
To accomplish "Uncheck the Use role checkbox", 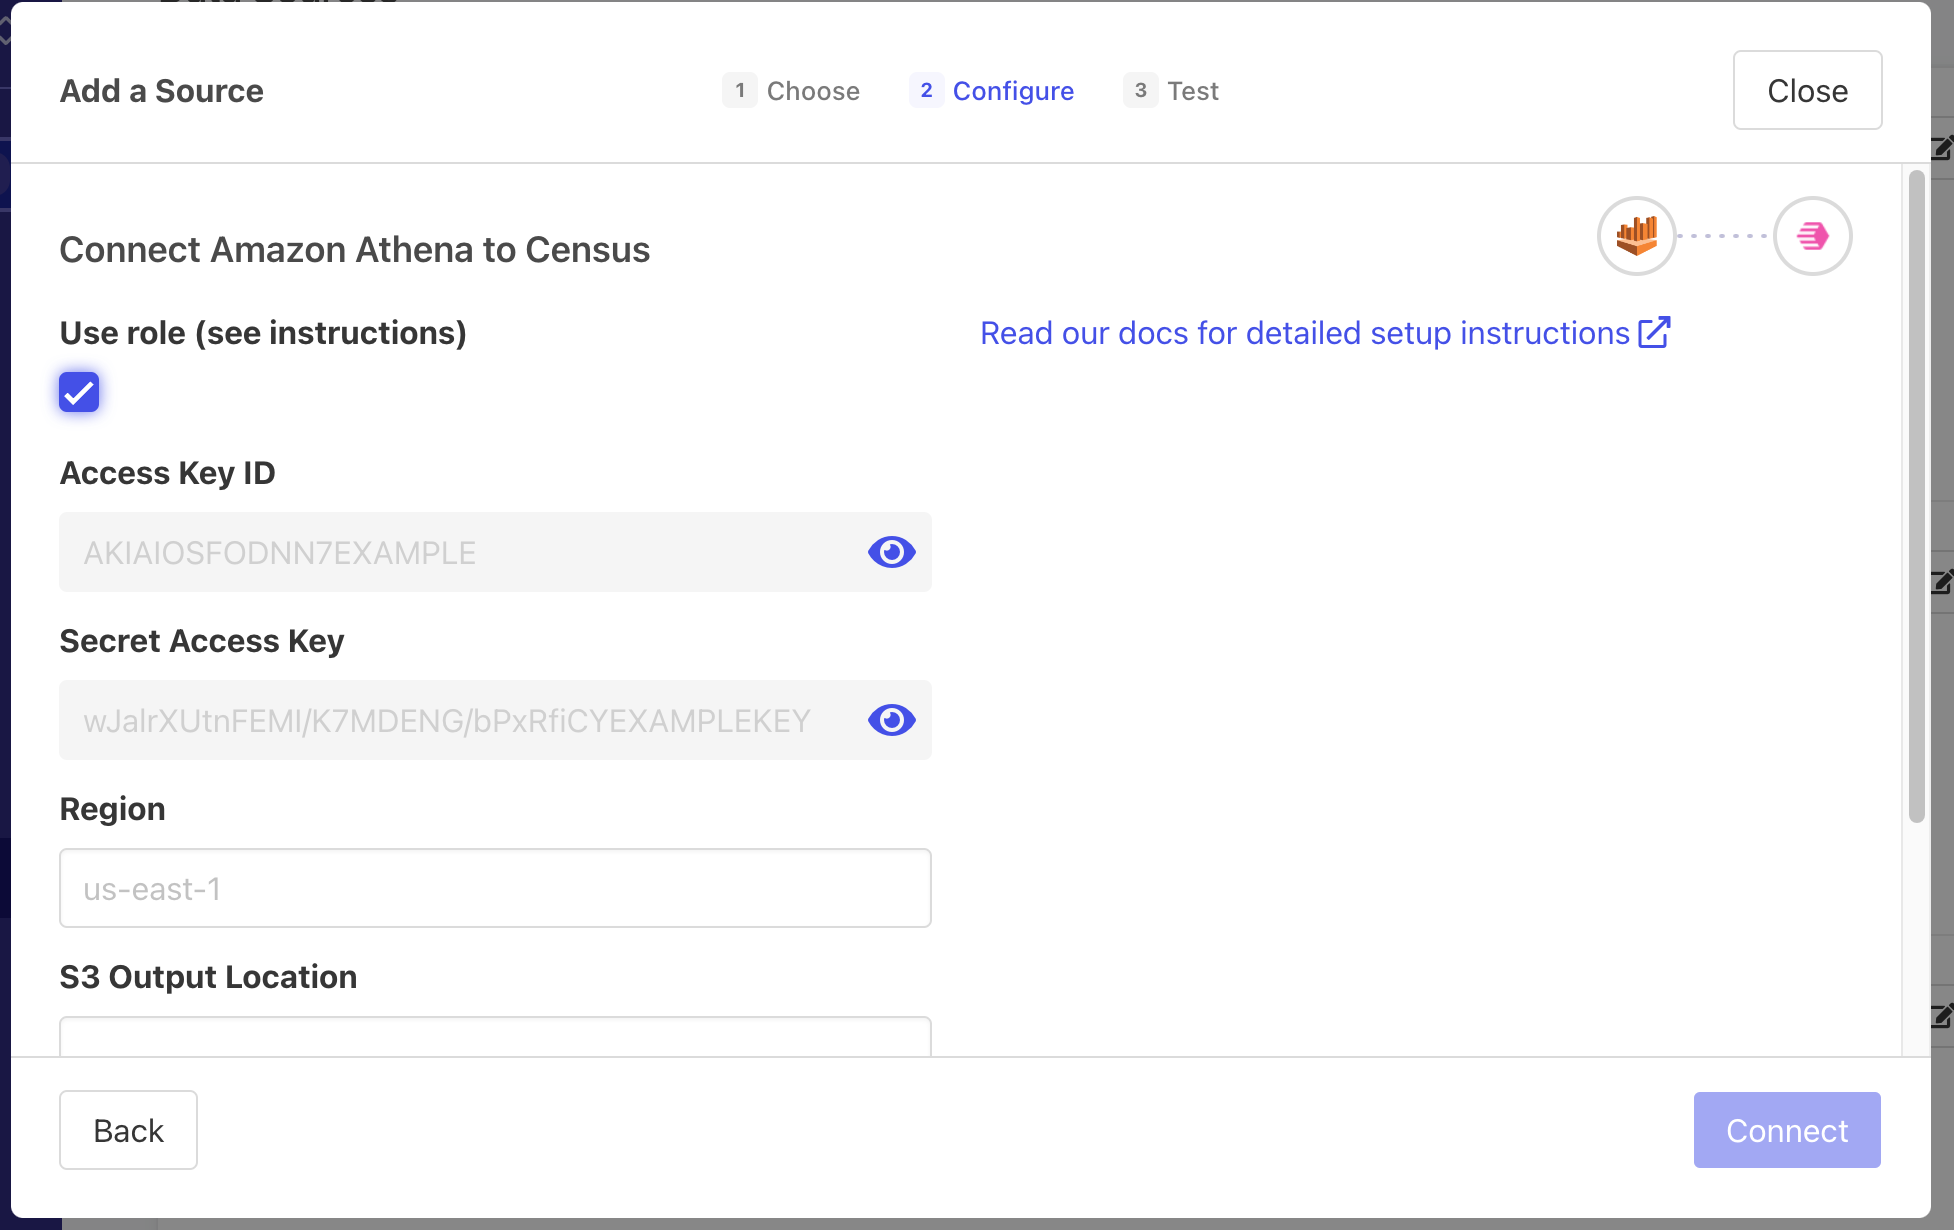I will [x=79, y=392].
